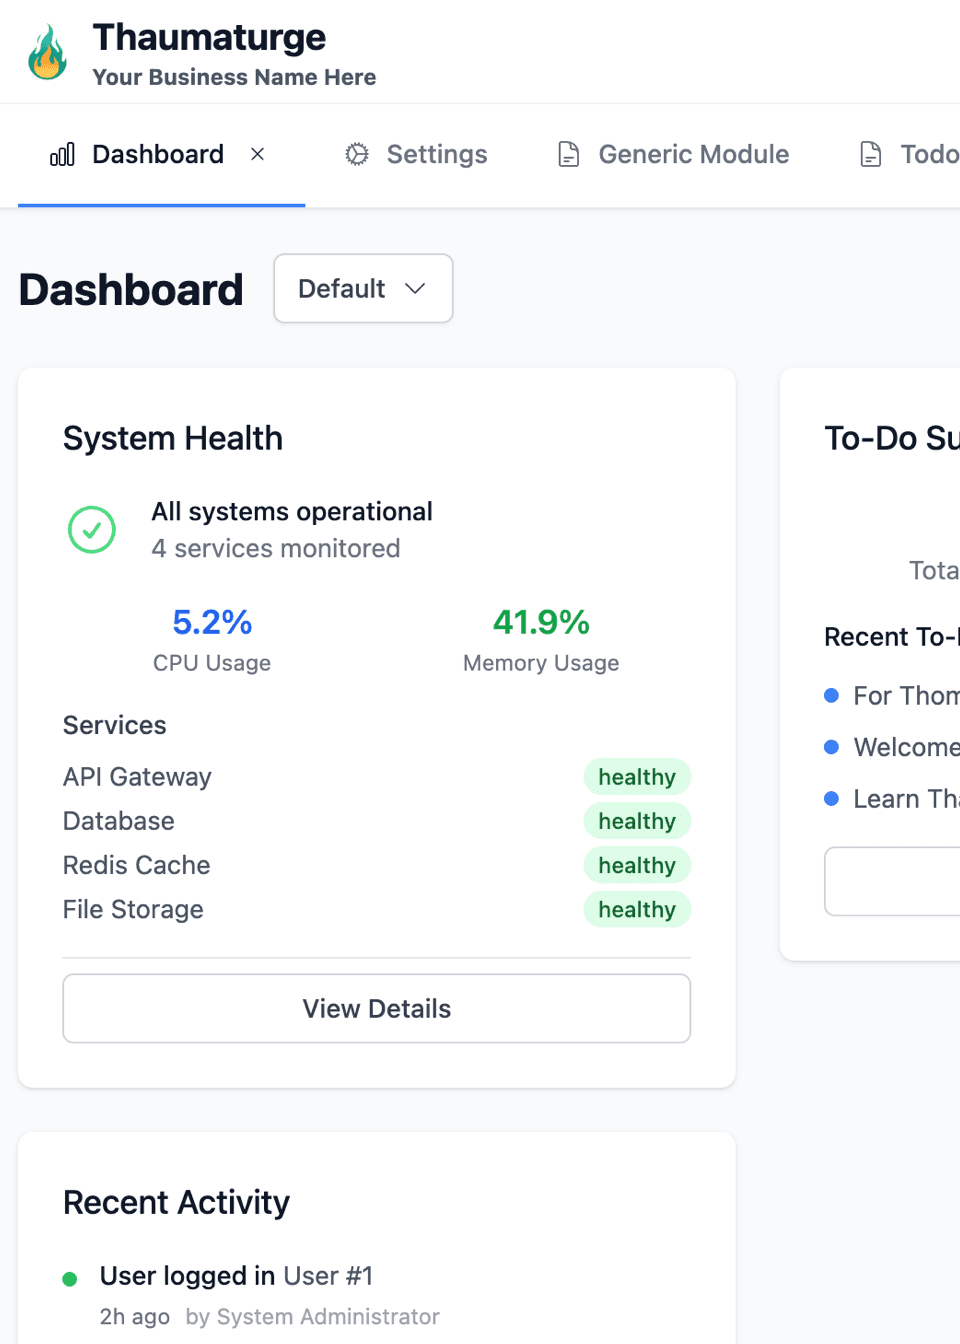Click the healthy badge for Database

coord(637,820)
